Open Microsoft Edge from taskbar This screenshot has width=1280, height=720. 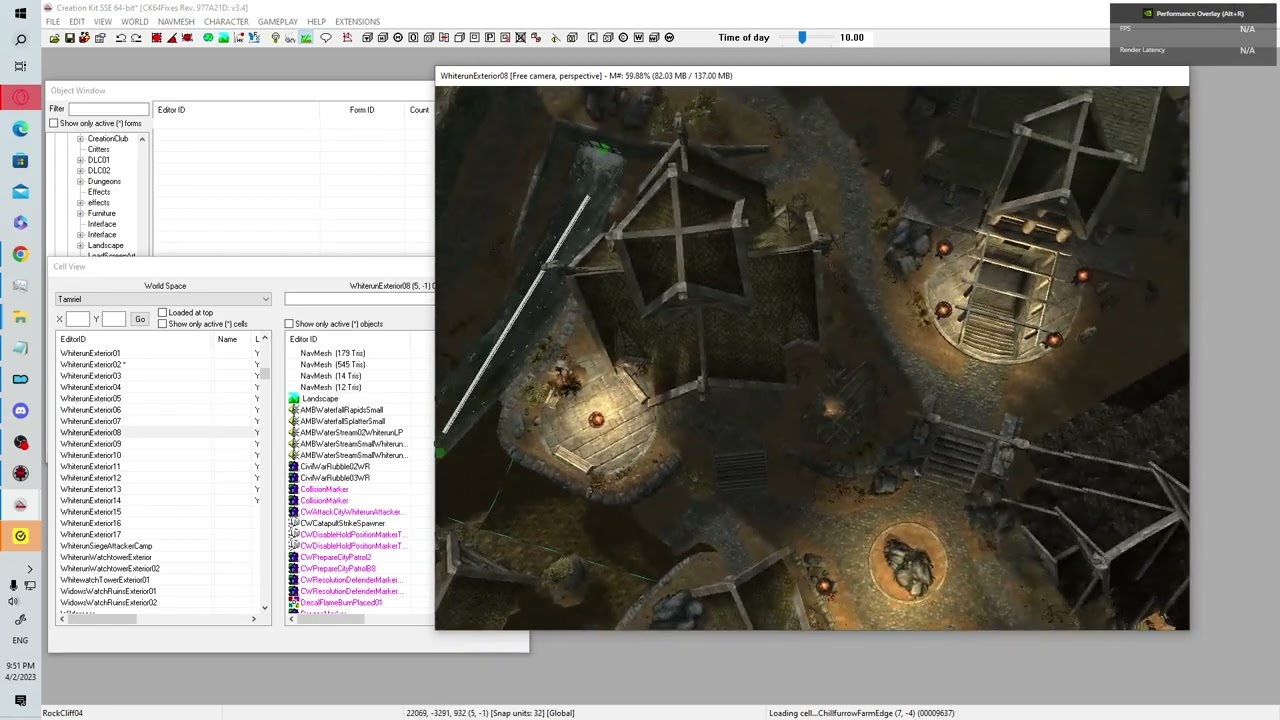[20, 129]
